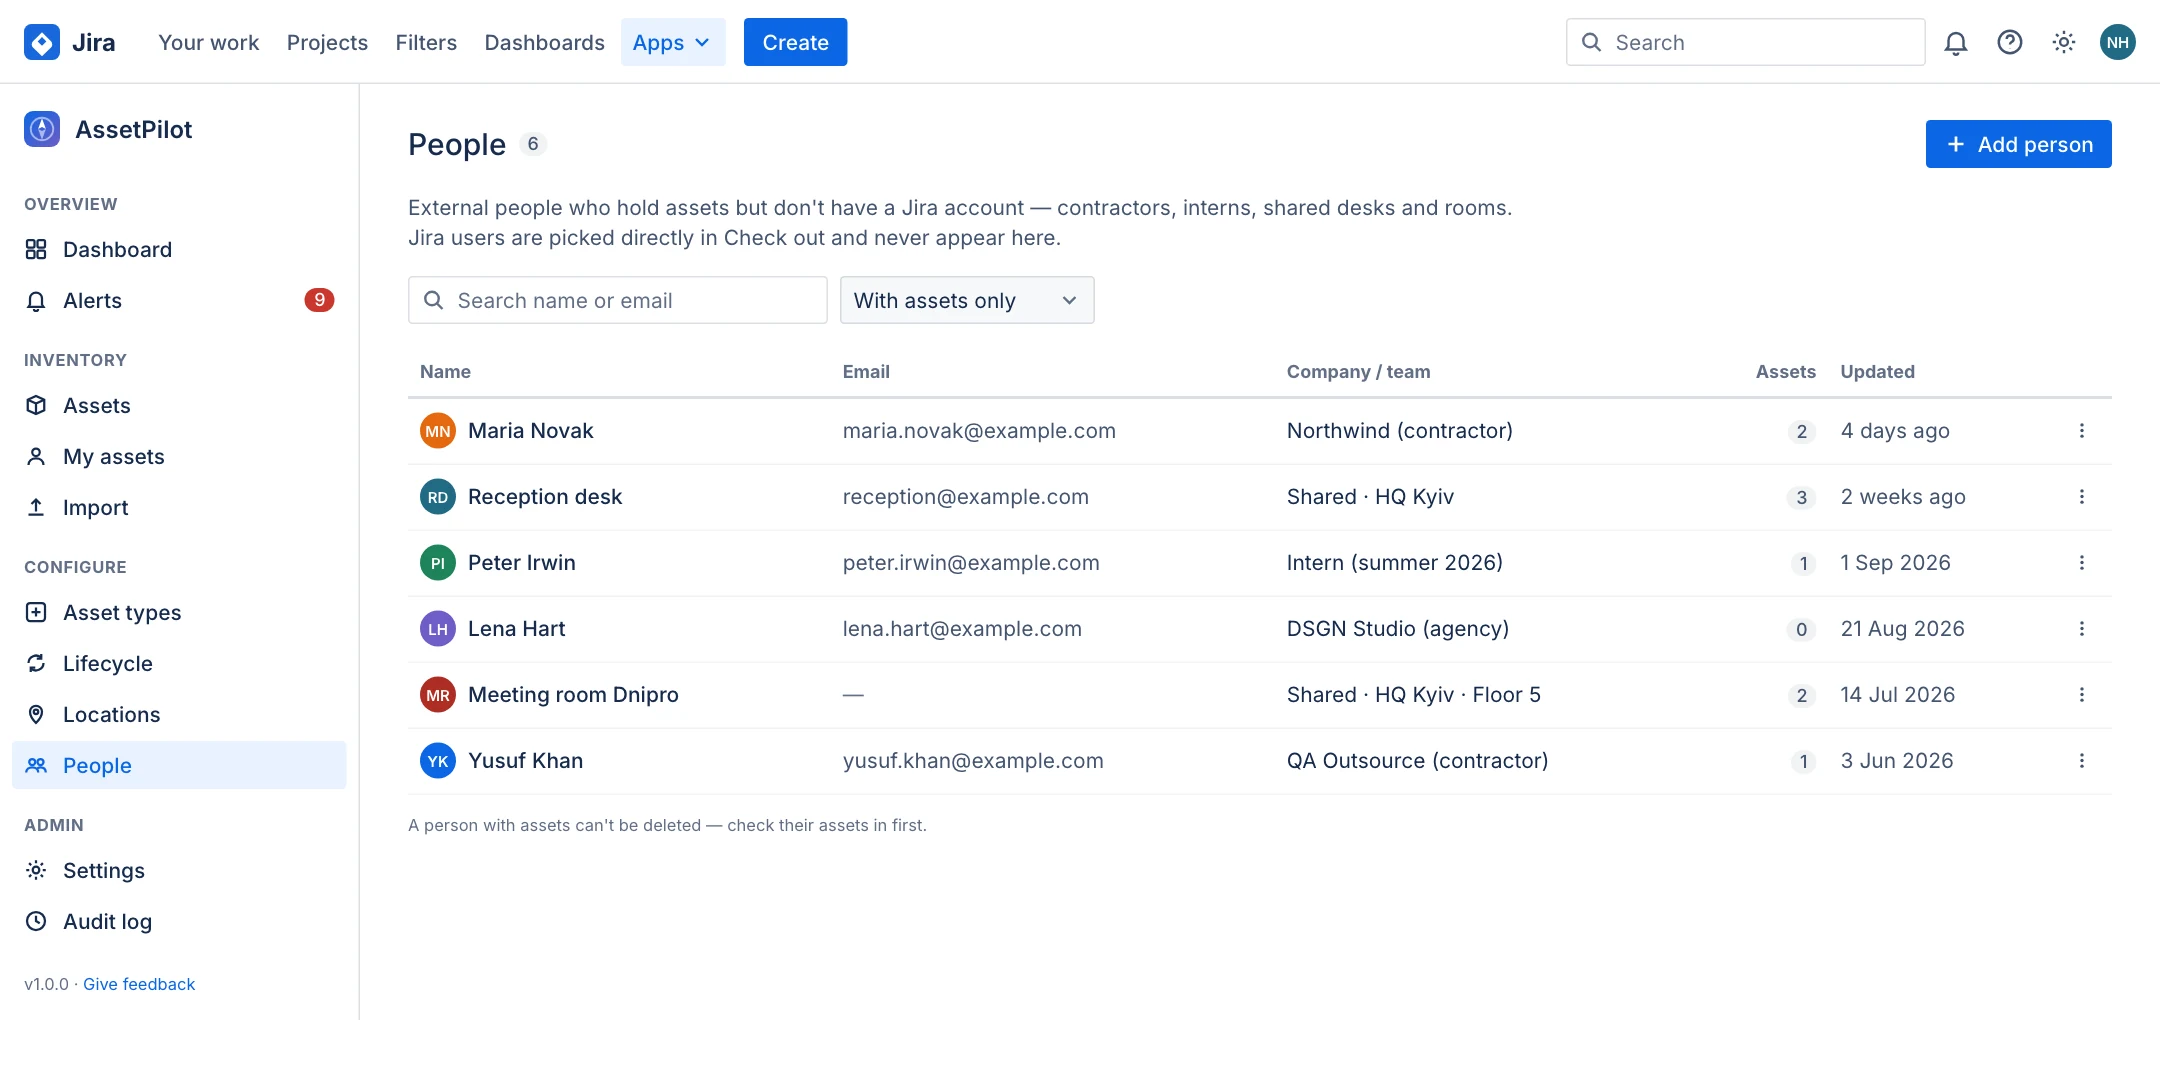This screenshot has width=2160, height=1080.
Task: Open My assets in the sidebar
Action: click(179, 456)
